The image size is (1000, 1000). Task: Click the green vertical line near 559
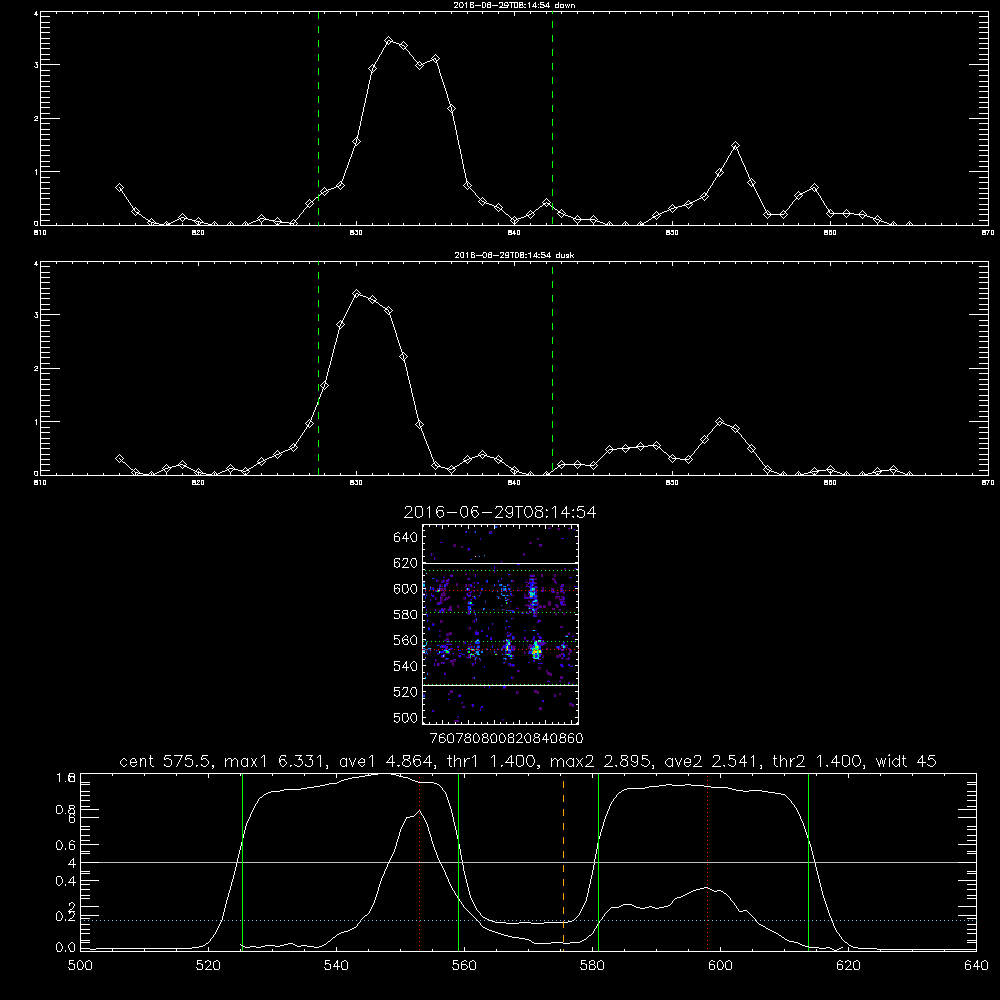click(459, 862)
